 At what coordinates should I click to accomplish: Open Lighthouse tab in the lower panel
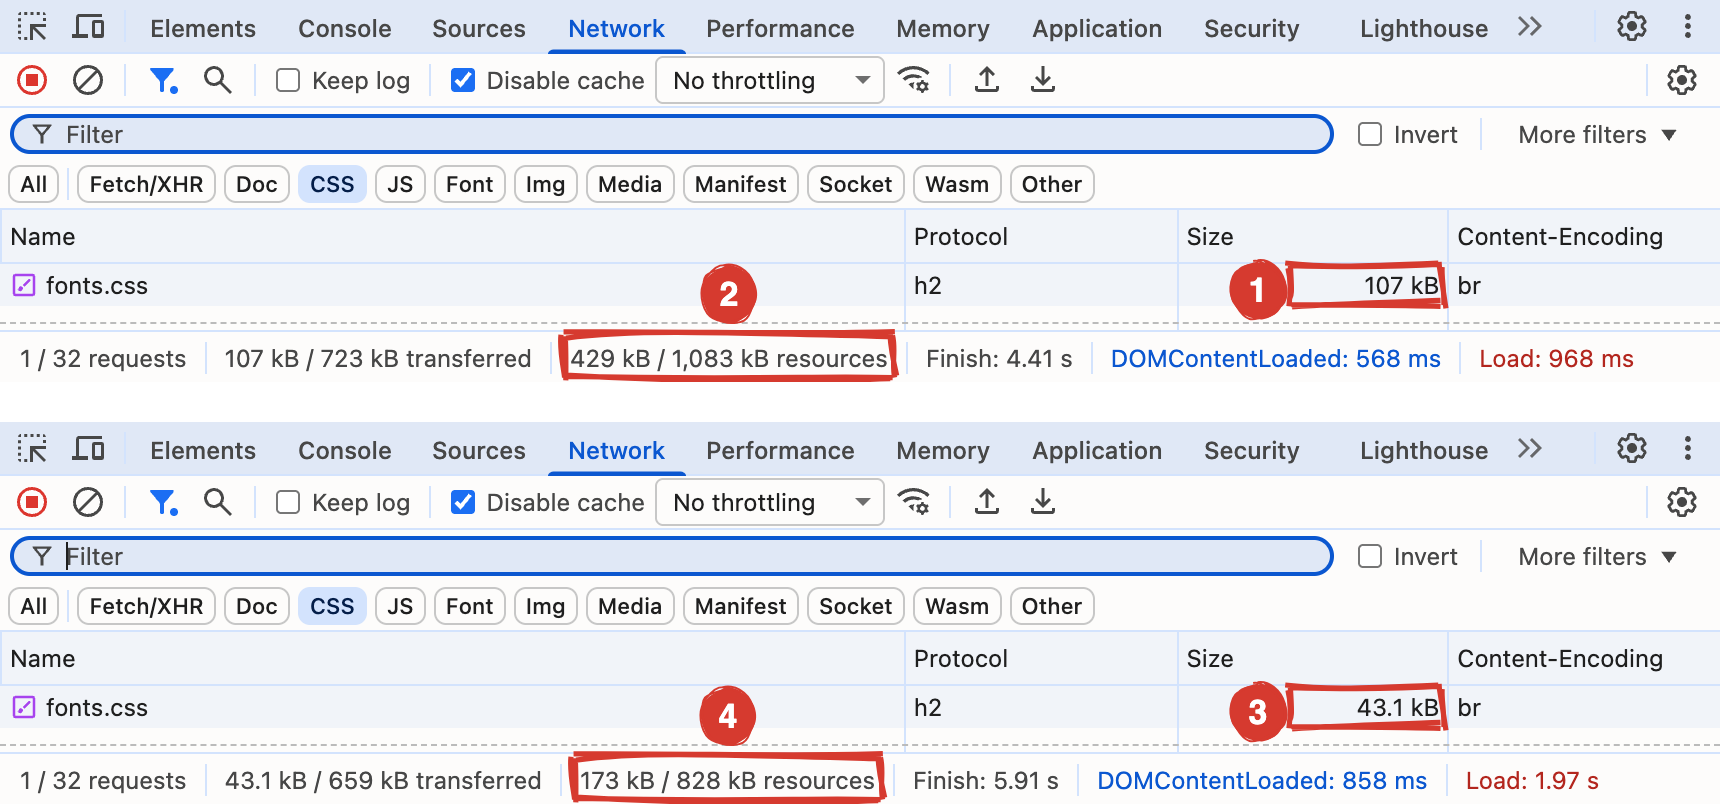tap(1424, 450)
